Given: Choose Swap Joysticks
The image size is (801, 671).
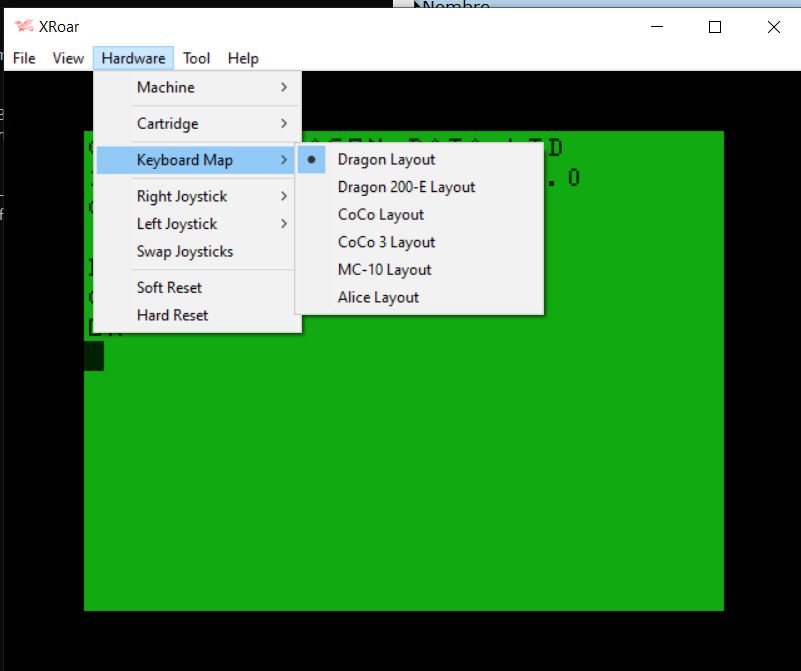Looking at the screenshot, I should pos(185,251).
